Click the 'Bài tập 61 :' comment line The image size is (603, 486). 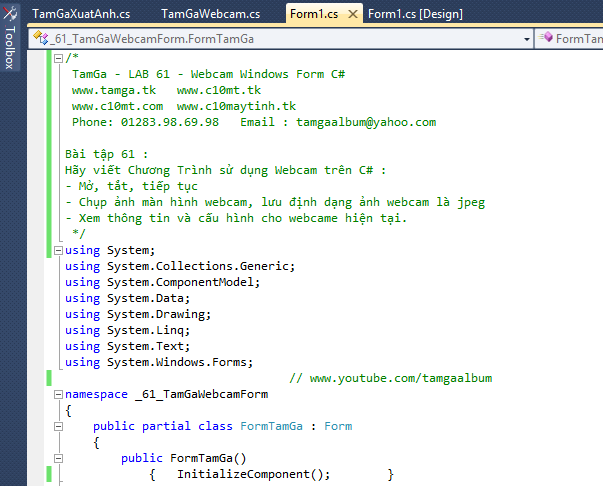click(107, 155)
